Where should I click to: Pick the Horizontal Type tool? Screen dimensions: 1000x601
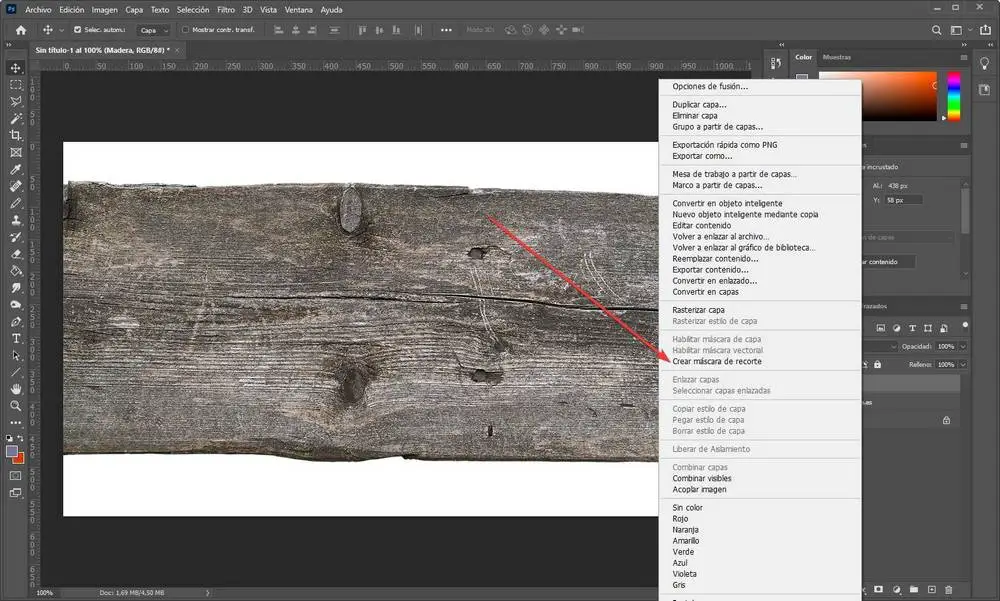16,338
